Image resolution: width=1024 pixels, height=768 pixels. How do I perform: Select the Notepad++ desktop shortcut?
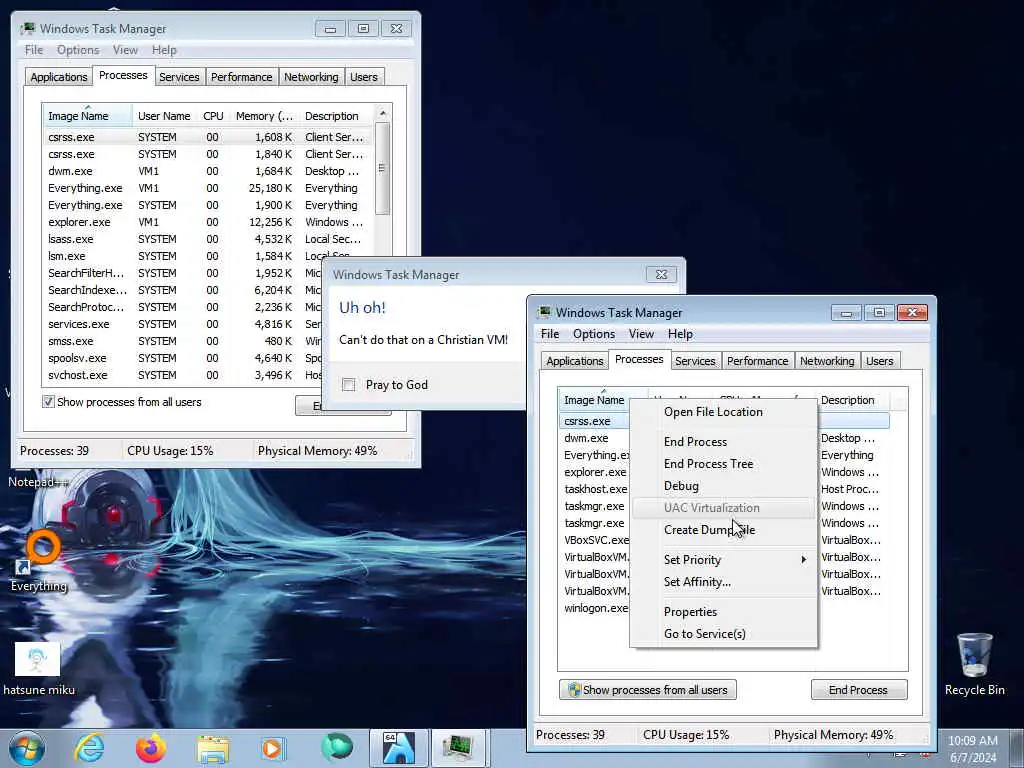(38, 481)
